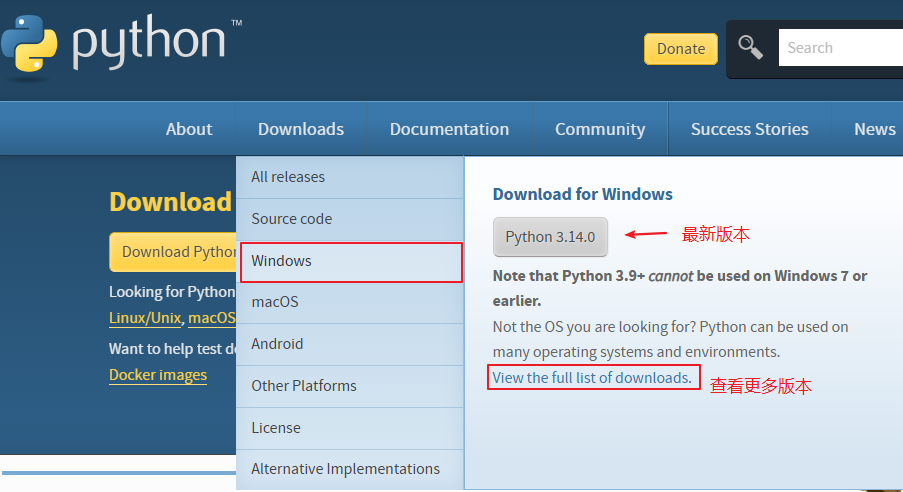Click the yellow Download Python button

click(x=173, y=252)
